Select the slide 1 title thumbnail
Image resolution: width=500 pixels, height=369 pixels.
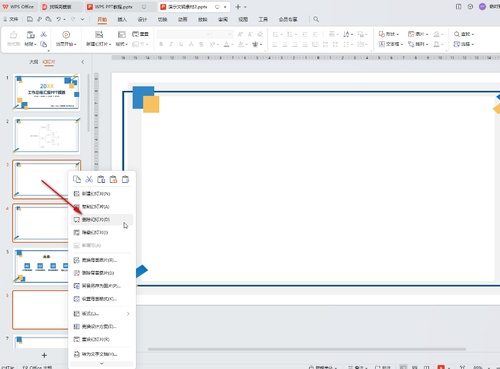click(x=46, y=92)
